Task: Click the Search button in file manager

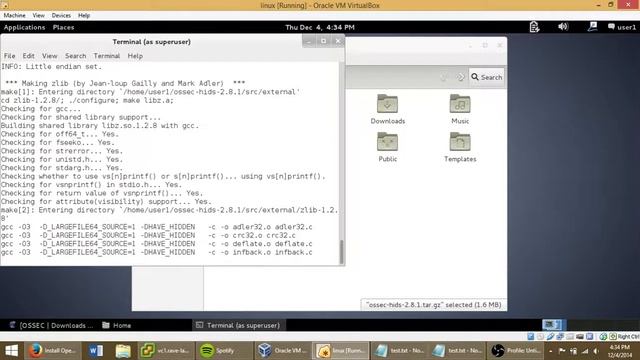Action: 487,77
